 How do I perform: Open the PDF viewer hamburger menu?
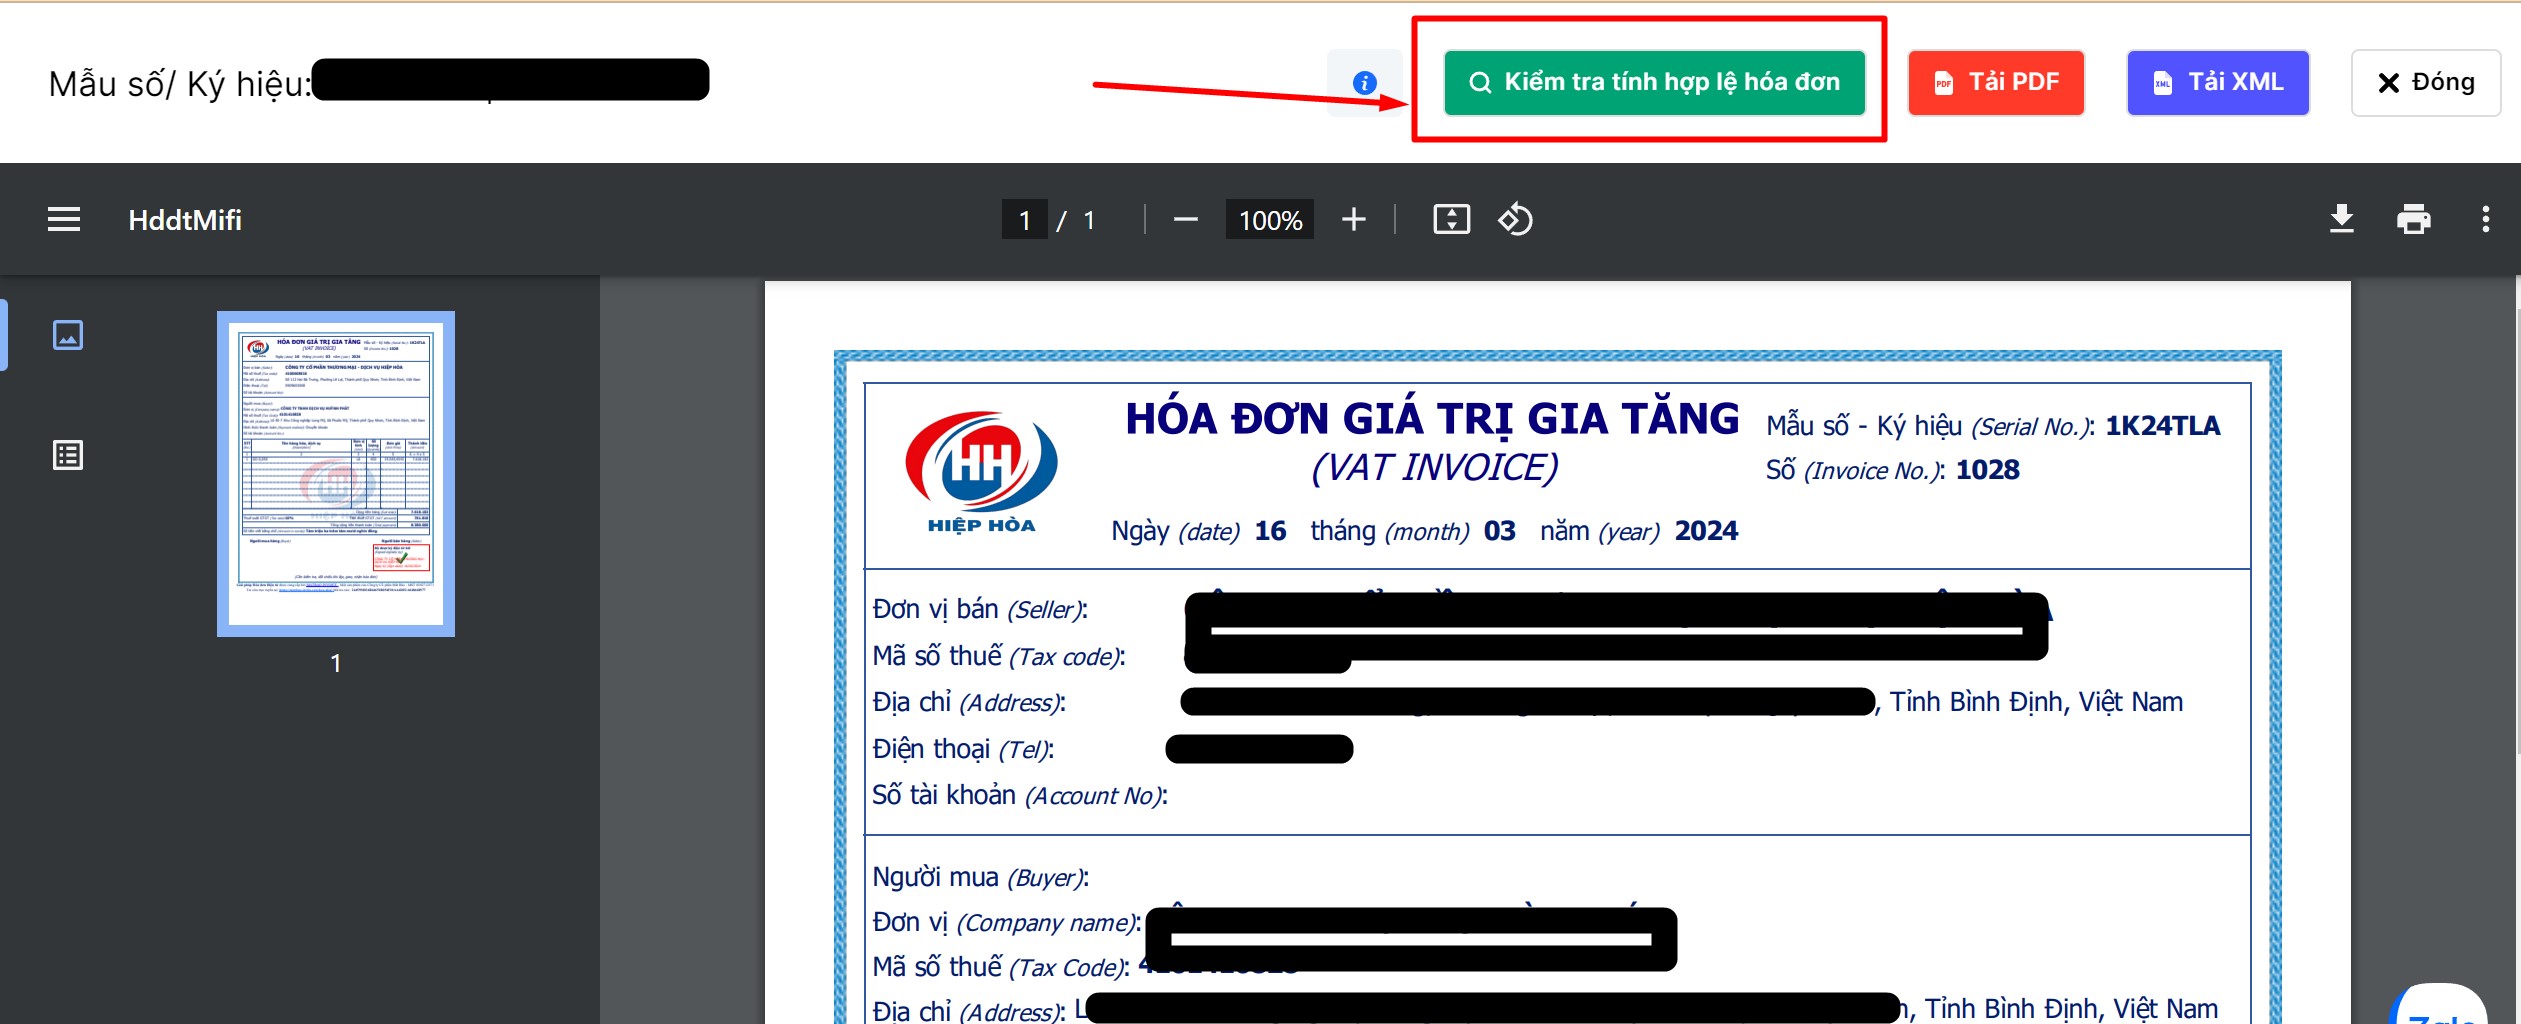(64, 219)
